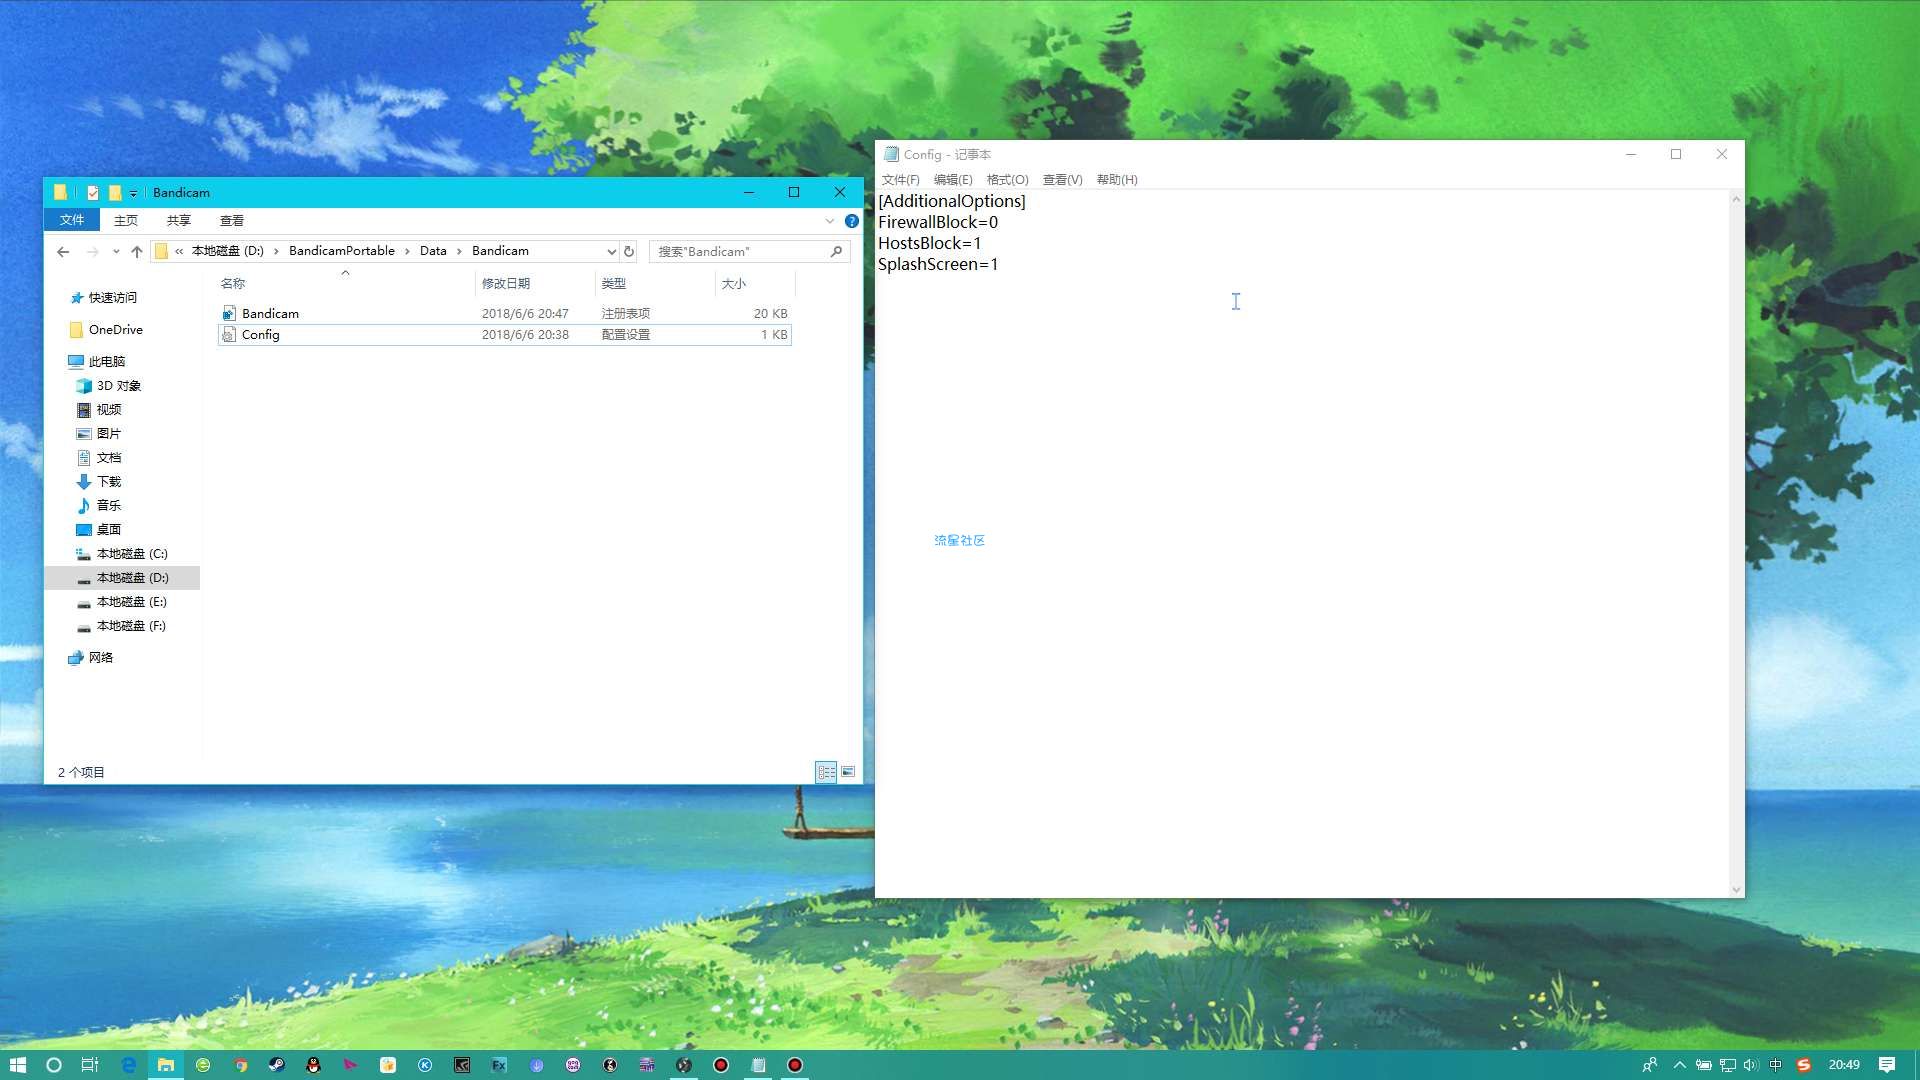Open 桌面 folder in navigation pane
Screen dimensions: 1920x1080
tap(99, 530)
